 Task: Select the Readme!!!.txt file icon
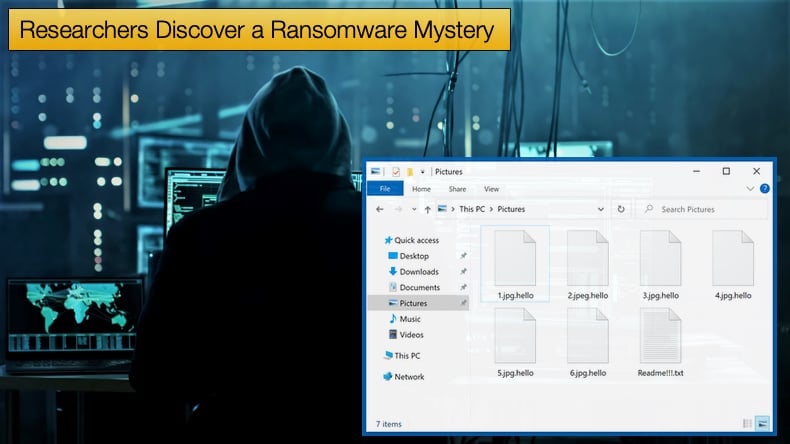[x=660, y=336]
